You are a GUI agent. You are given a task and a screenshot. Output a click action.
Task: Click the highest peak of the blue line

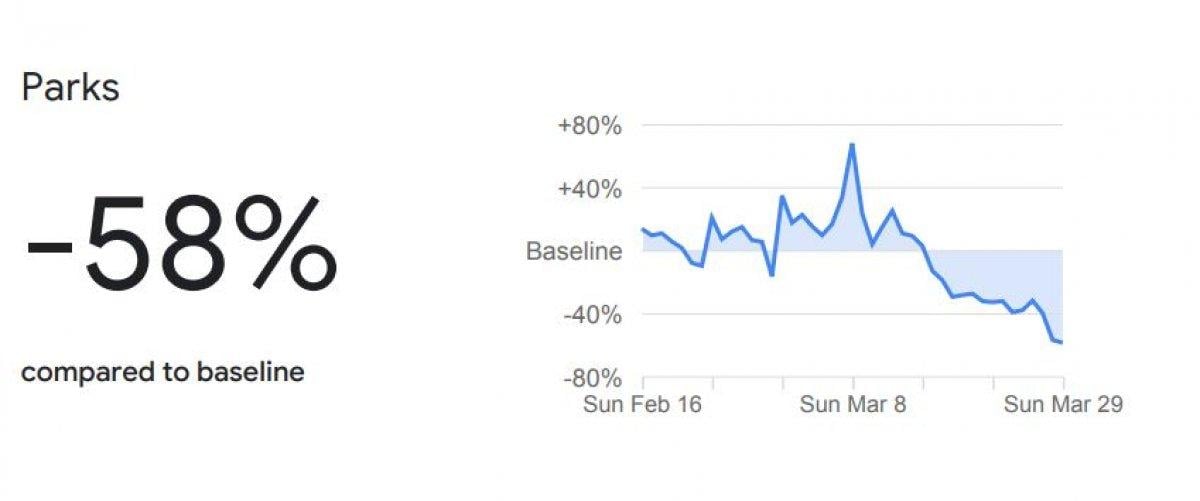pyautogui.click(x=852, y=144)
